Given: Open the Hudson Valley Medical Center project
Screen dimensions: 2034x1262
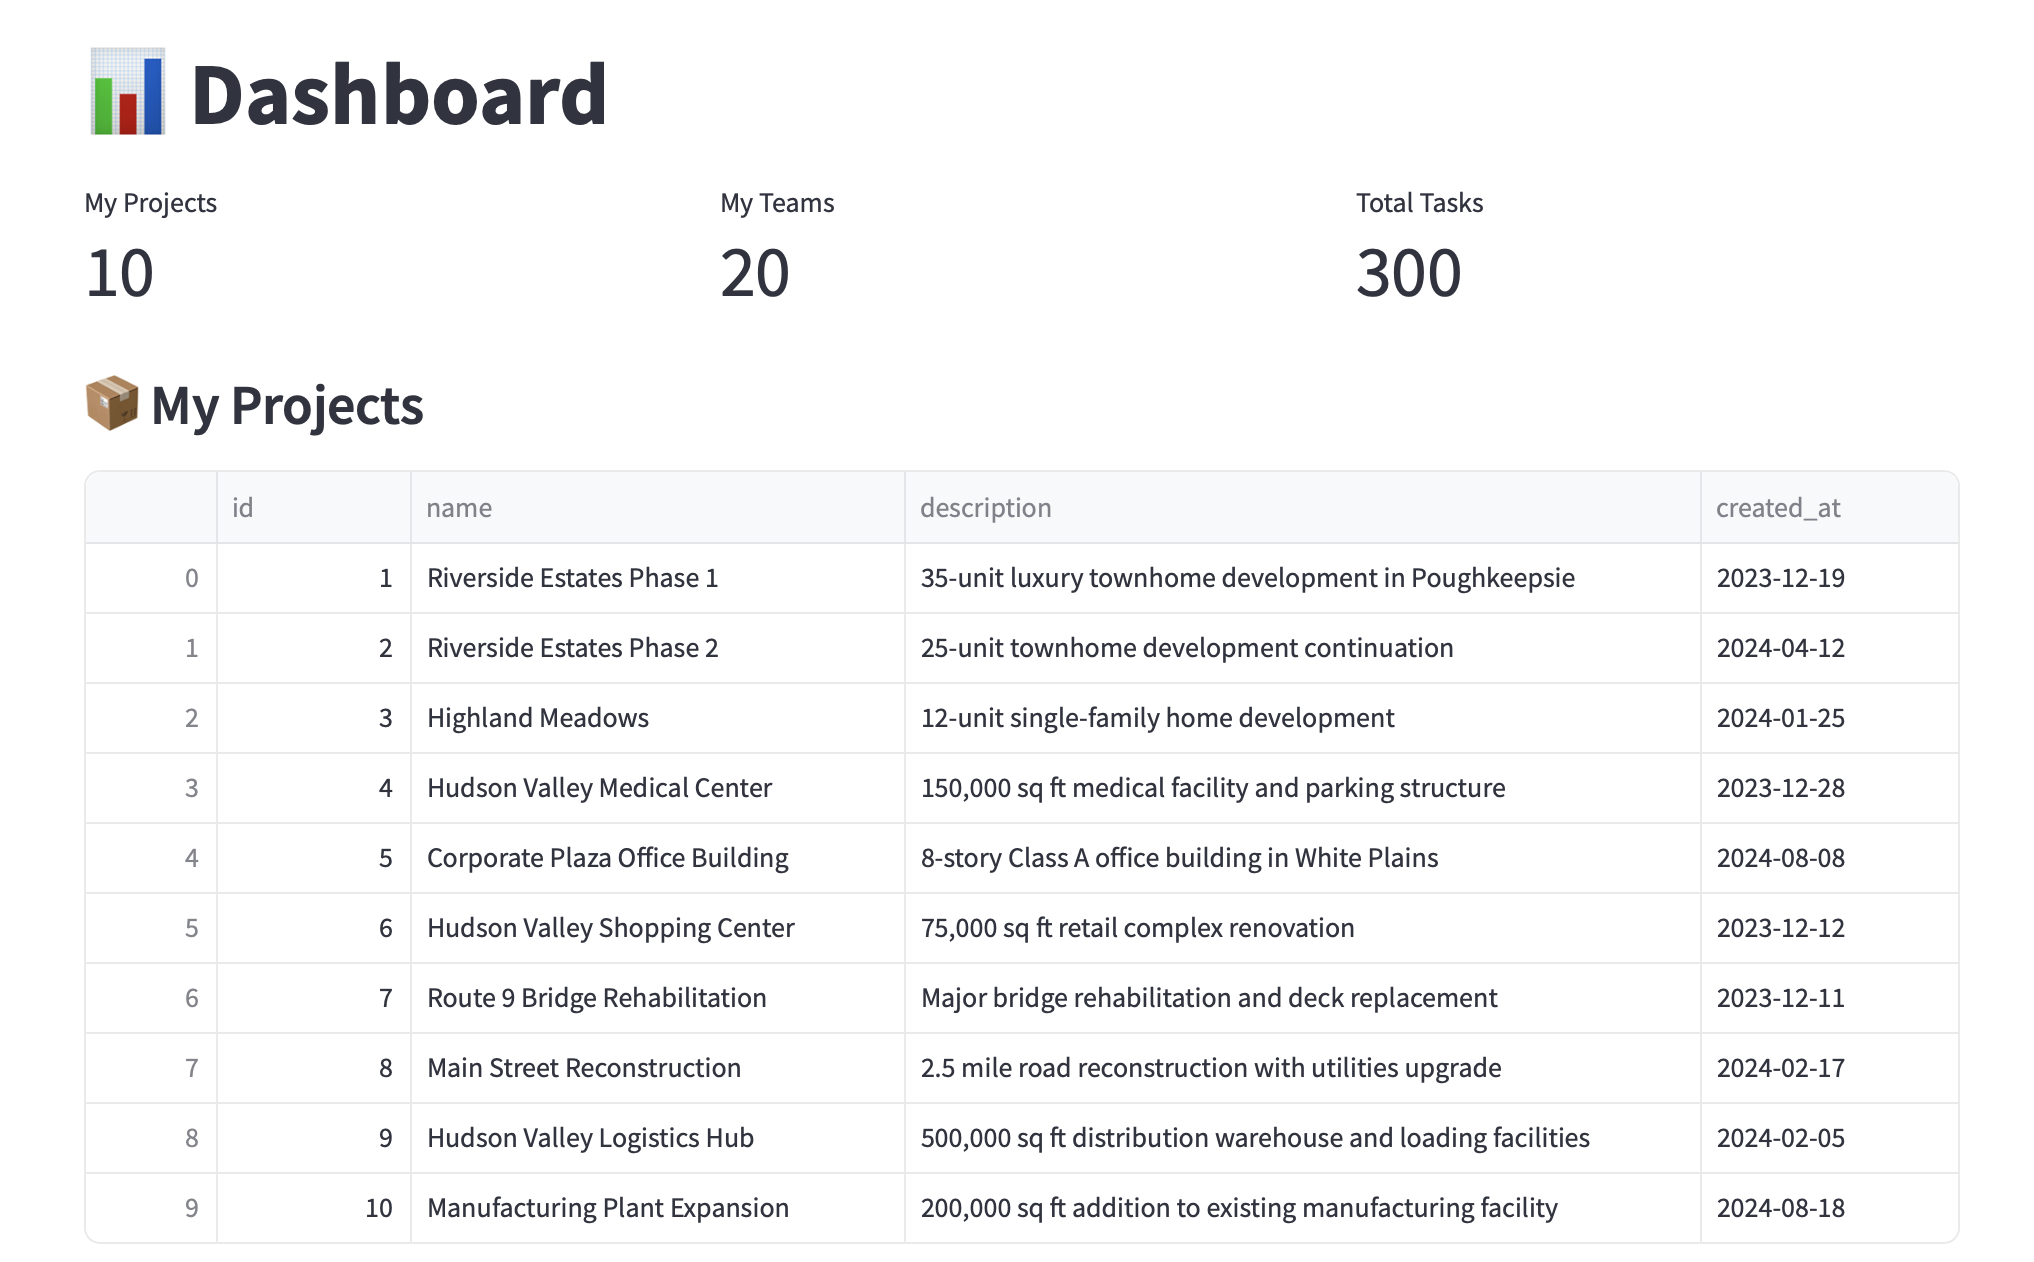Looking at the screenshot, I should 599,788.
